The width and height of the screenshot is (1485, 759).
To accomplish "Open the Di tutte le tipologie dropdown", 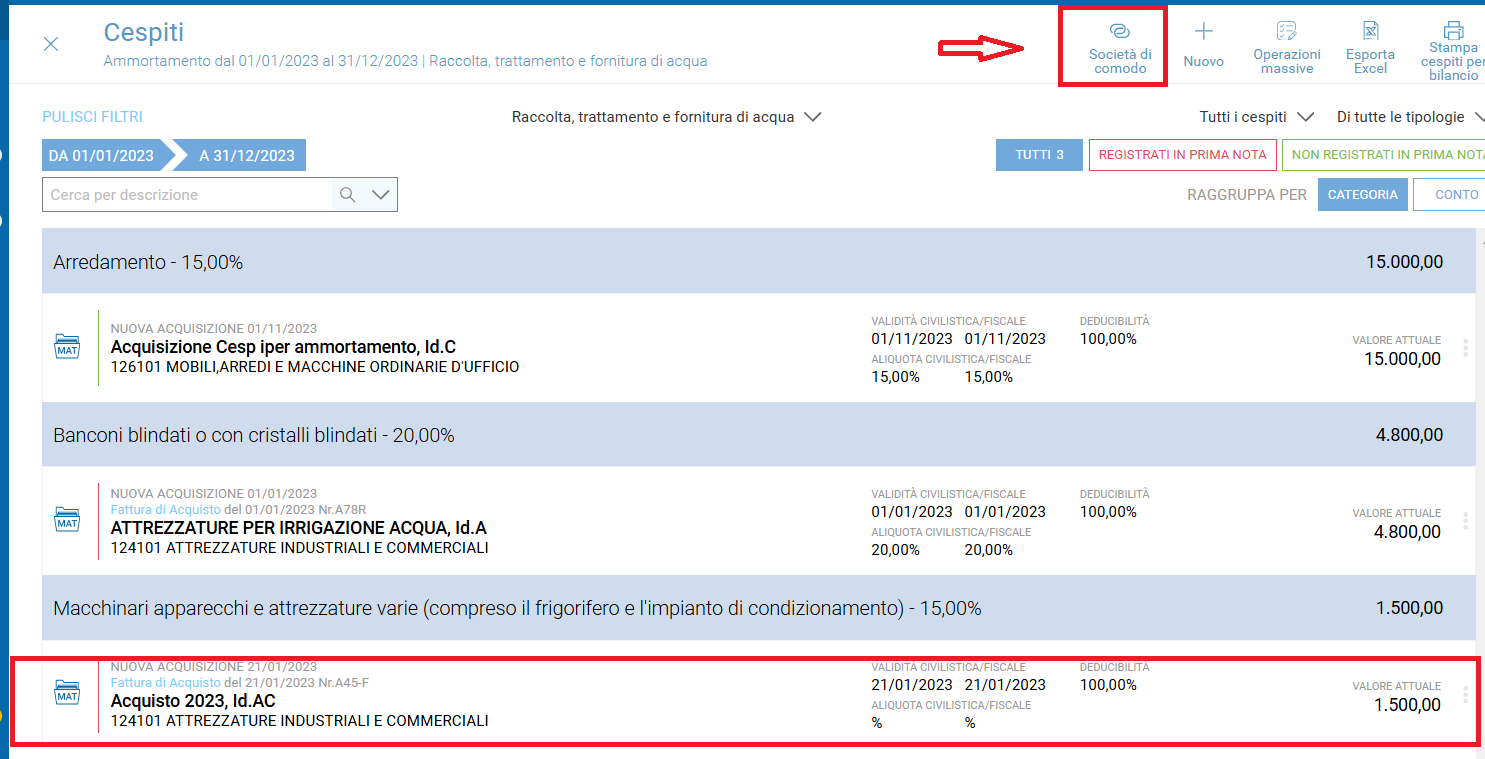I will [1411, 117].
